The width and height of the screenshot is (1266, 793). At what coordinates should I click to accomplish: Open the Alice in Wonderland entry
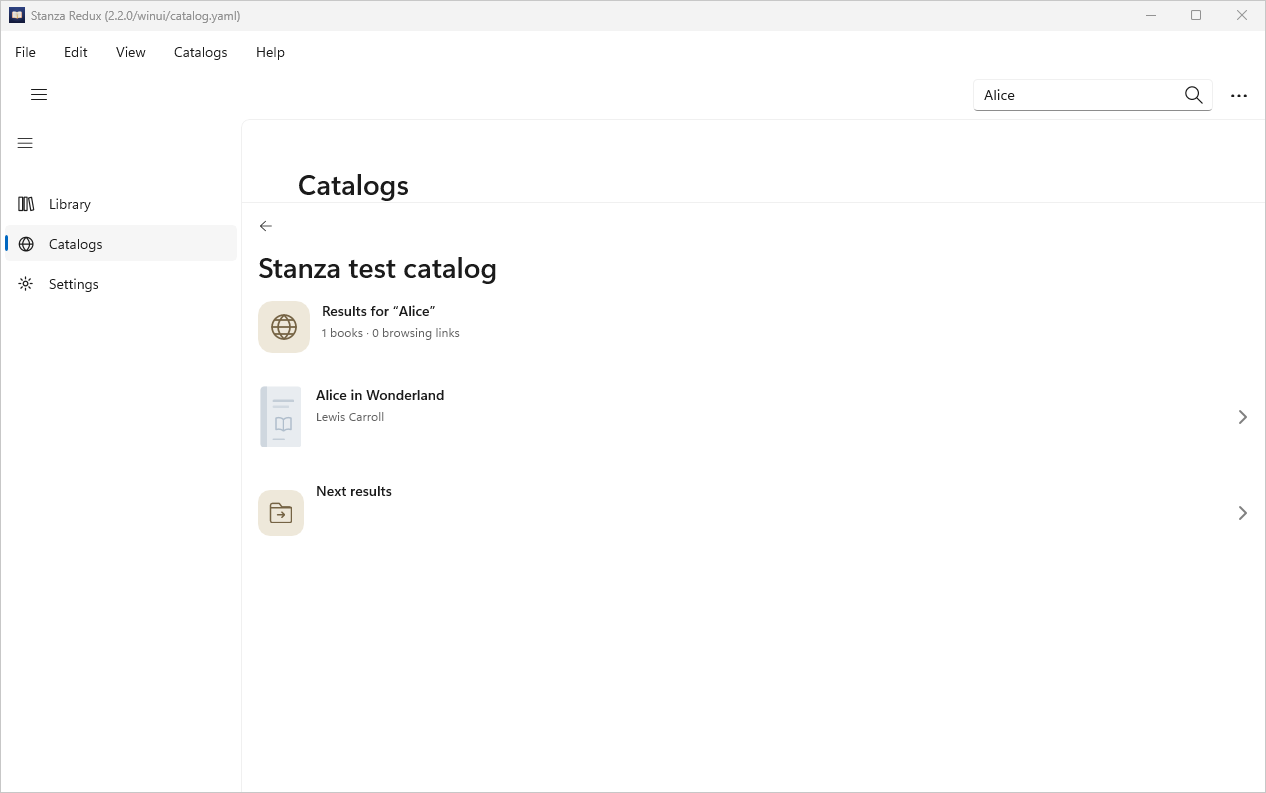tap(754, 416)
